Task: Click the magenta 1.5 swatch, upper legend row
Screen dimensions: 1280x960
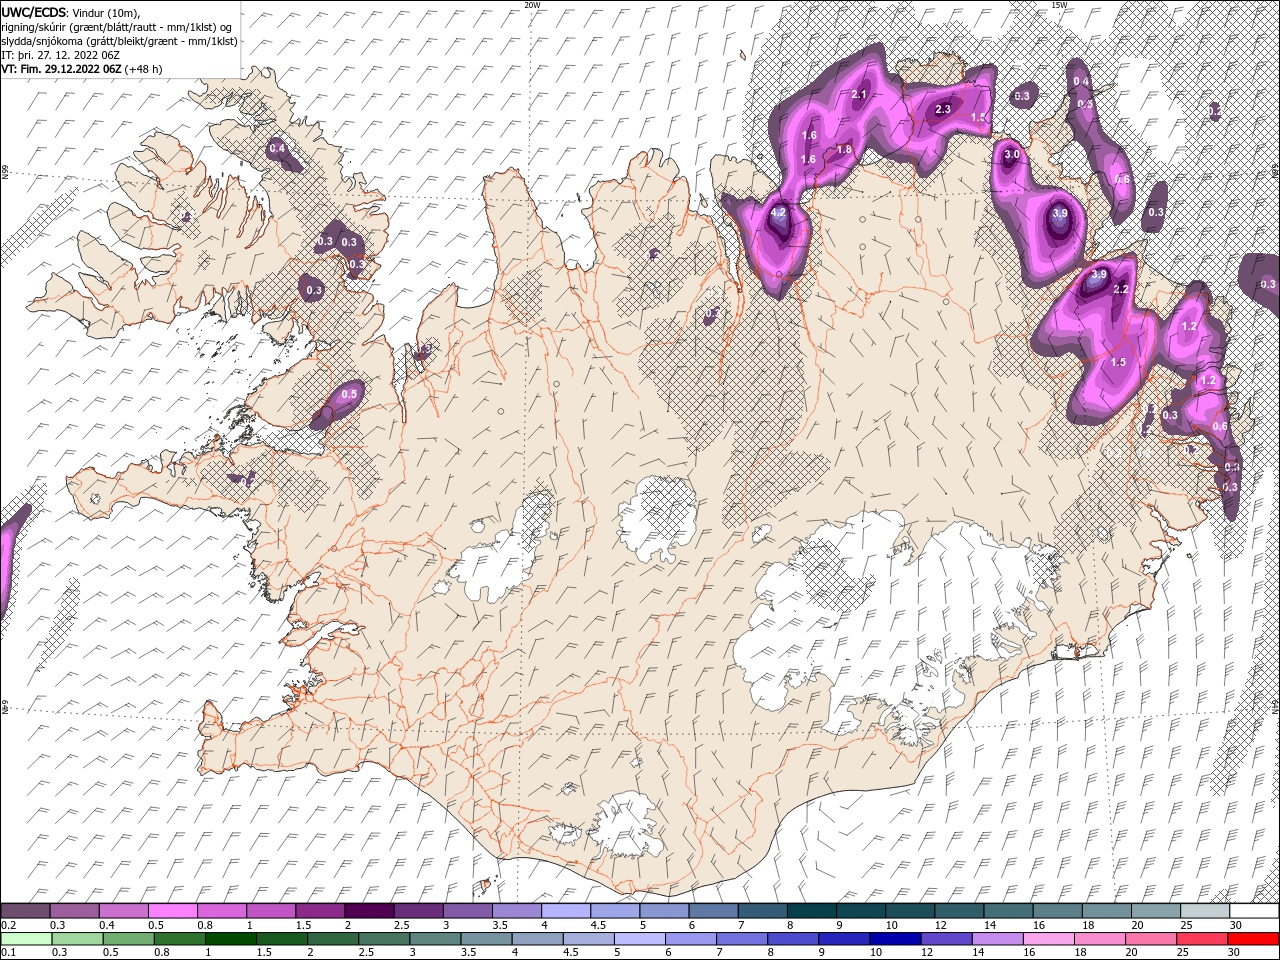Action: [x=320, y=910]
